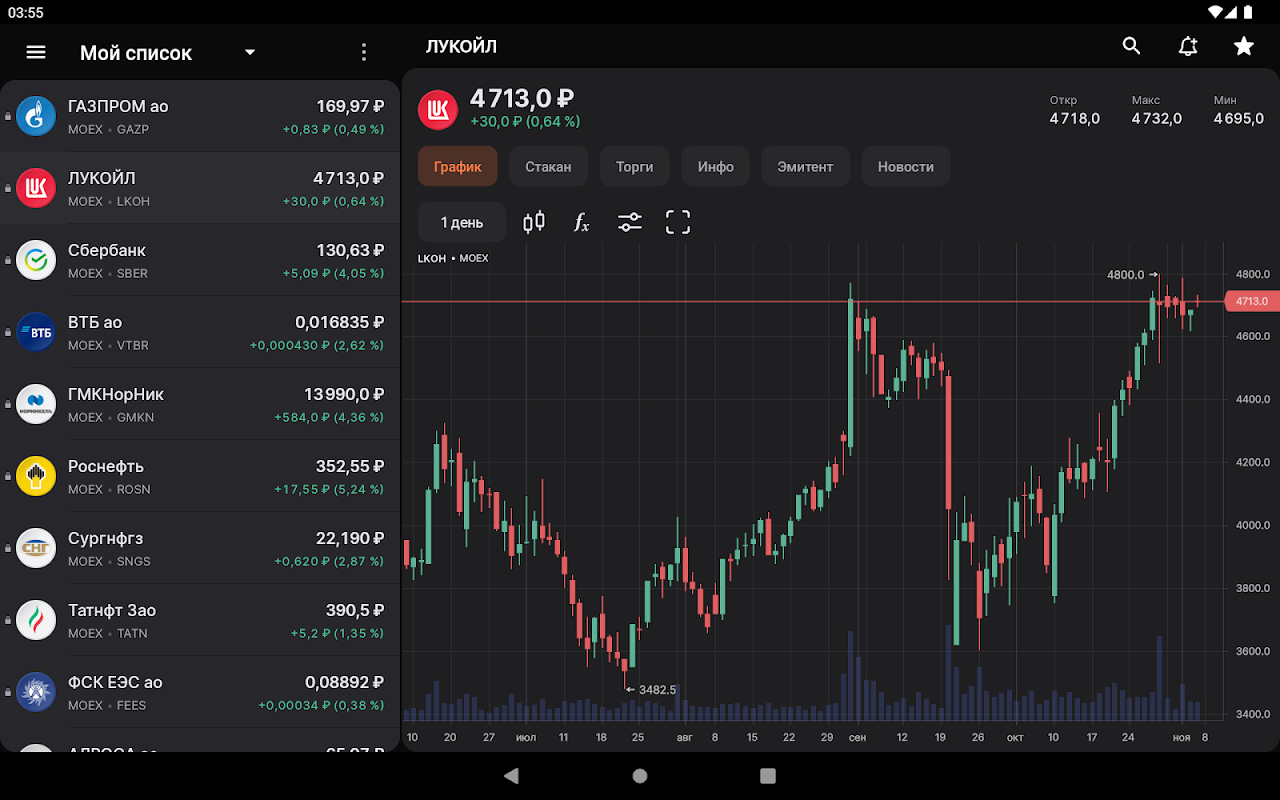Screen dimensions: 1280x800
Task: Open the Торги tab
Action: tap(634, 167)
